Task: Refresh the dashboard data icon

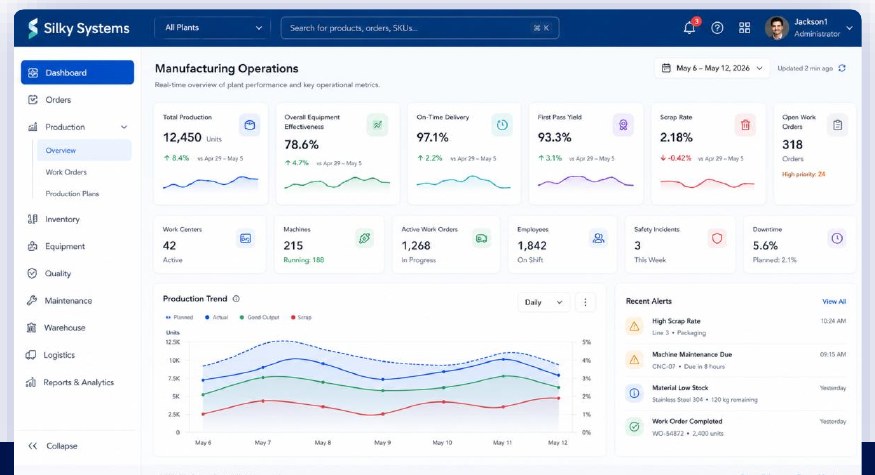Action: tap(842, 68)
